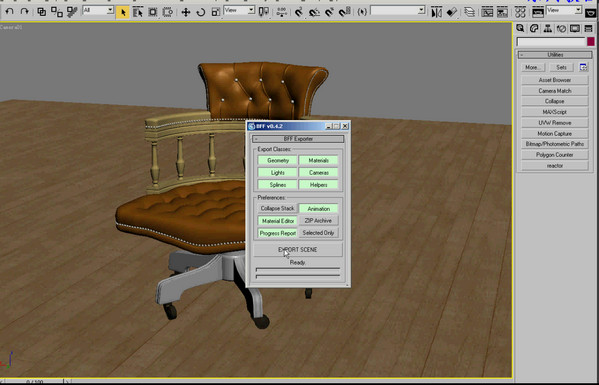Activate the Select Object arrow tool
This screenshot has width=599, height=385.
tap(123, 12)
